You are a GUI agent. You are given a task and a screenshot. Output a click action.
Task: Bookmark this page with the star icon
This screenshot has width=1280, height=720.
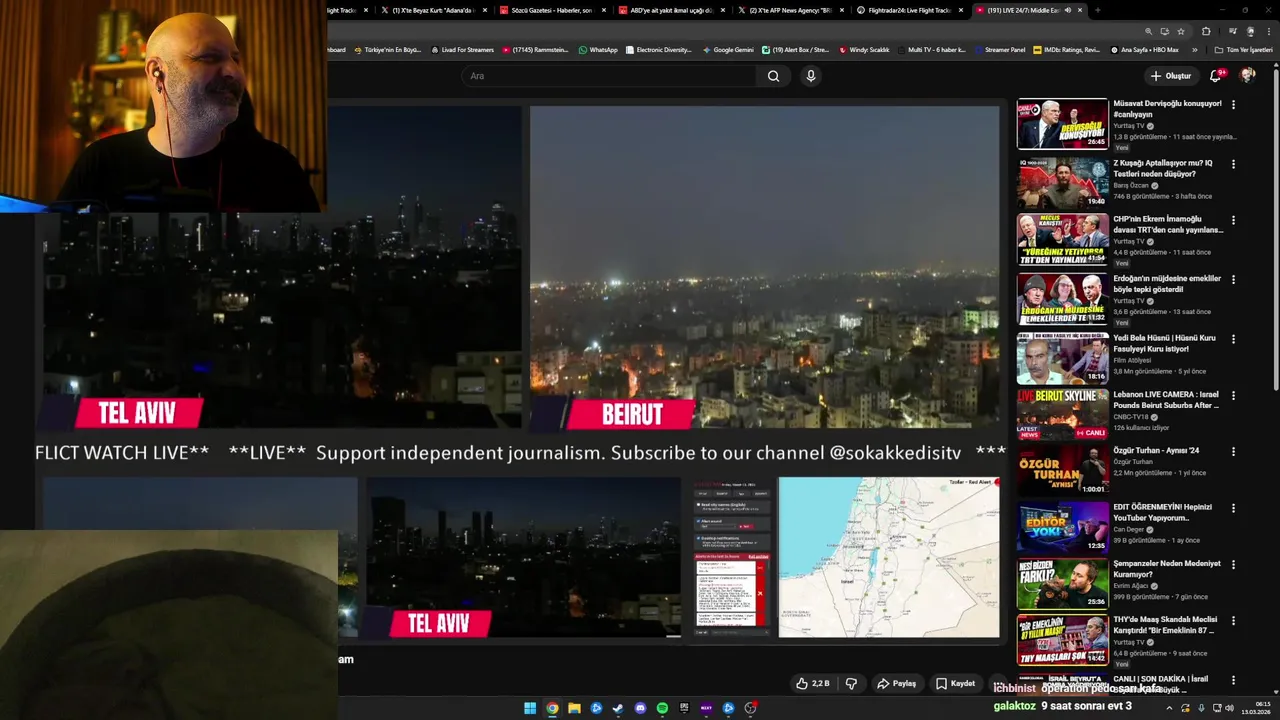coord(1181,32)
